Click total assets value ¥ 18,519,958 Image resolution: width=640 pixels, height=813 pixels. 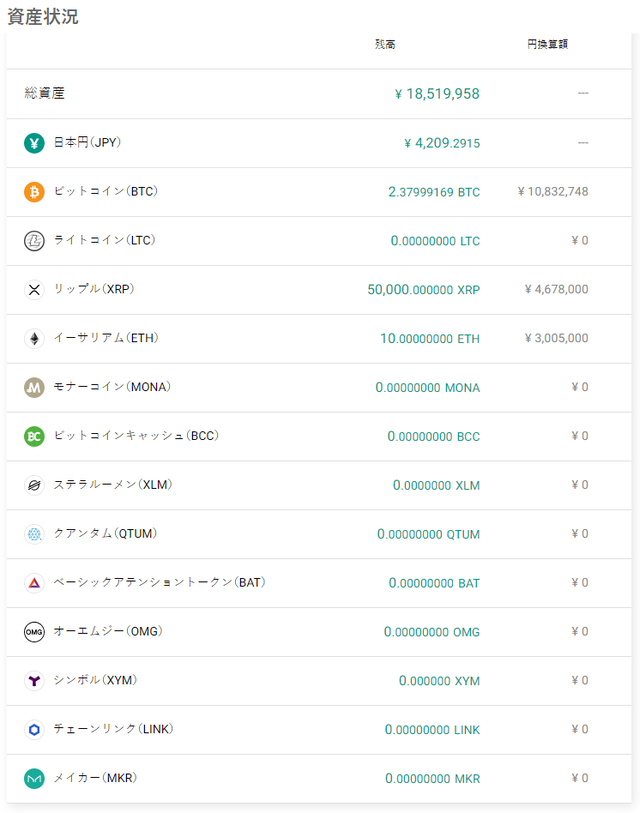[x=437, y=94]
